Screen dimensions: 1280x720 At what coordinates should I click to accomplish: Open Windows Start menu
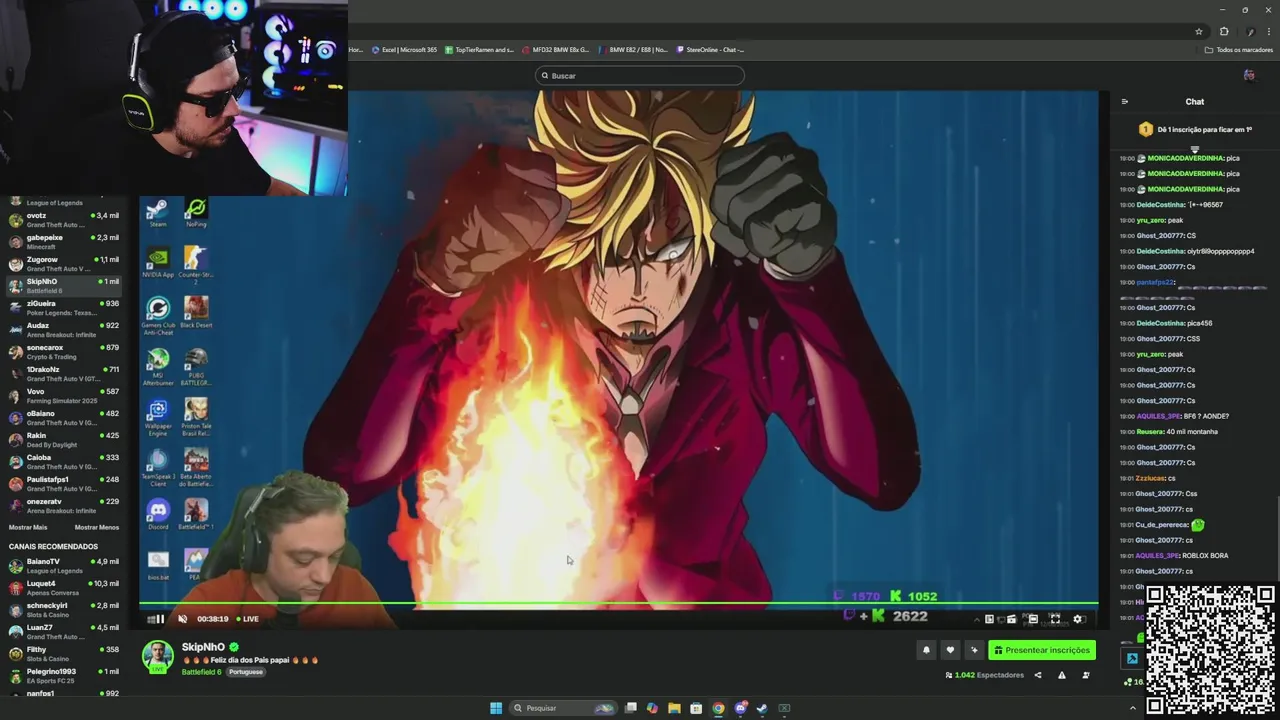pyautogui.click(x=495, y=708)
